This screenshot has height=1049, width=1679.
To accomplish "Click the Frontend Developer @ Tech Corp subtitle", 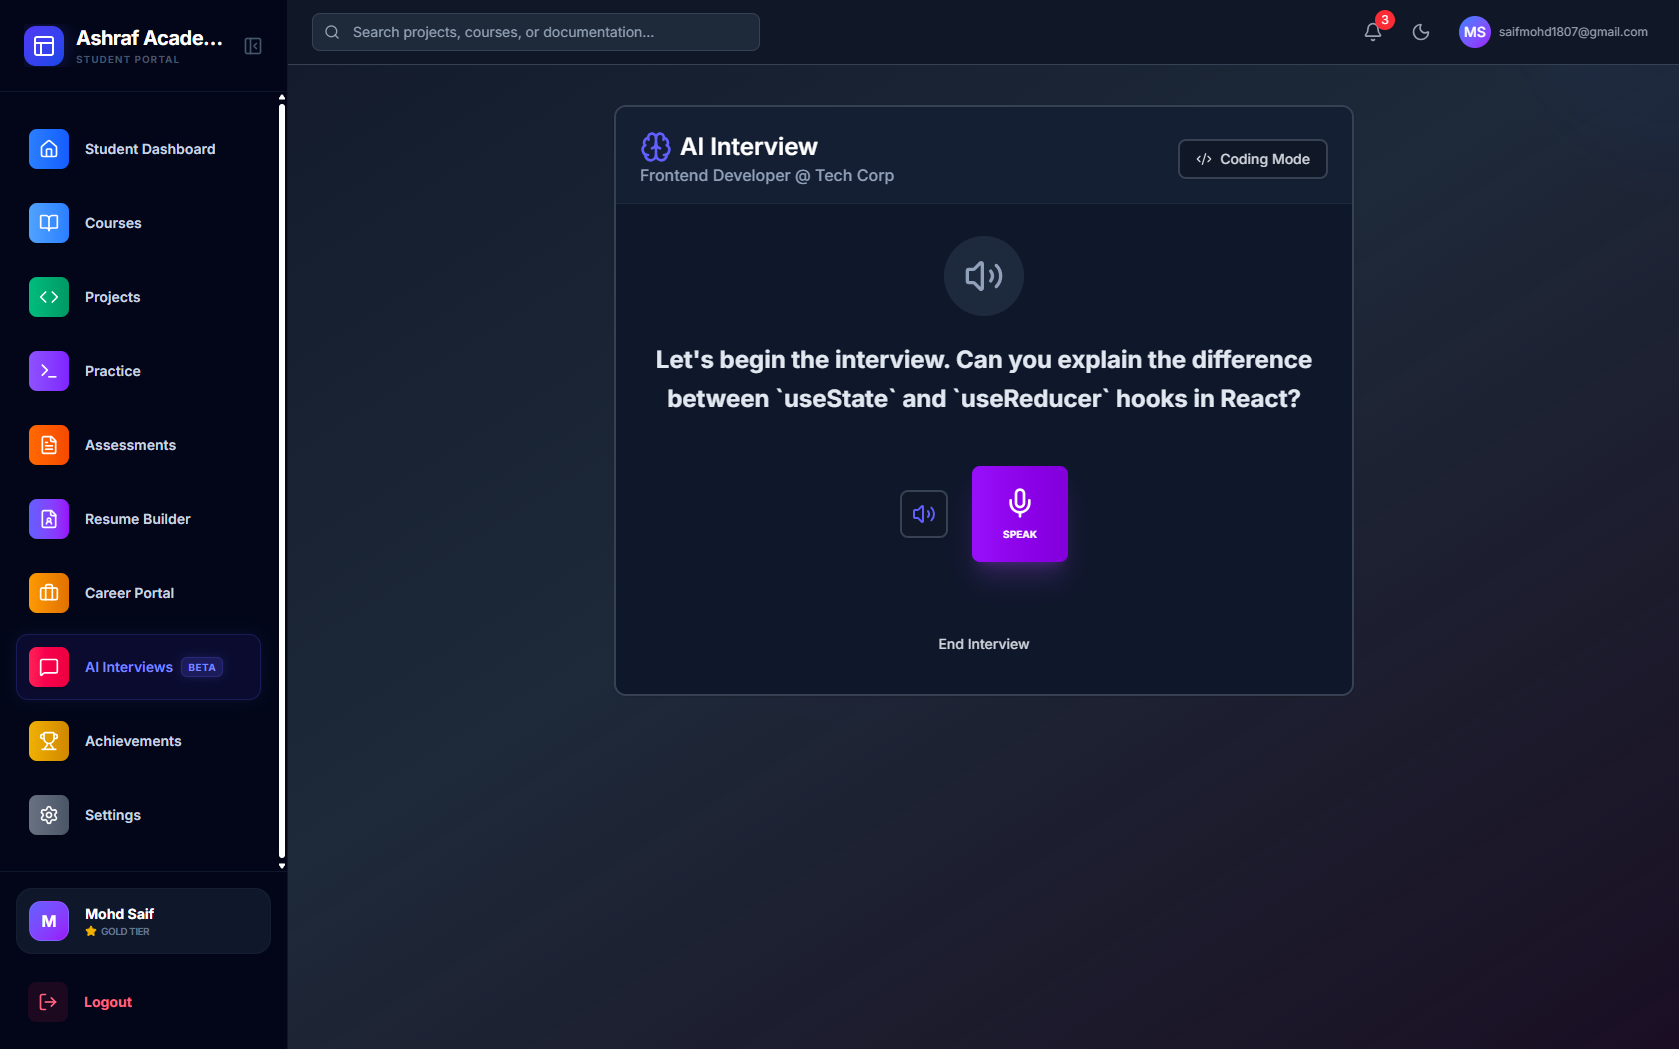I will pyautogui.click(x=767, y=175).
